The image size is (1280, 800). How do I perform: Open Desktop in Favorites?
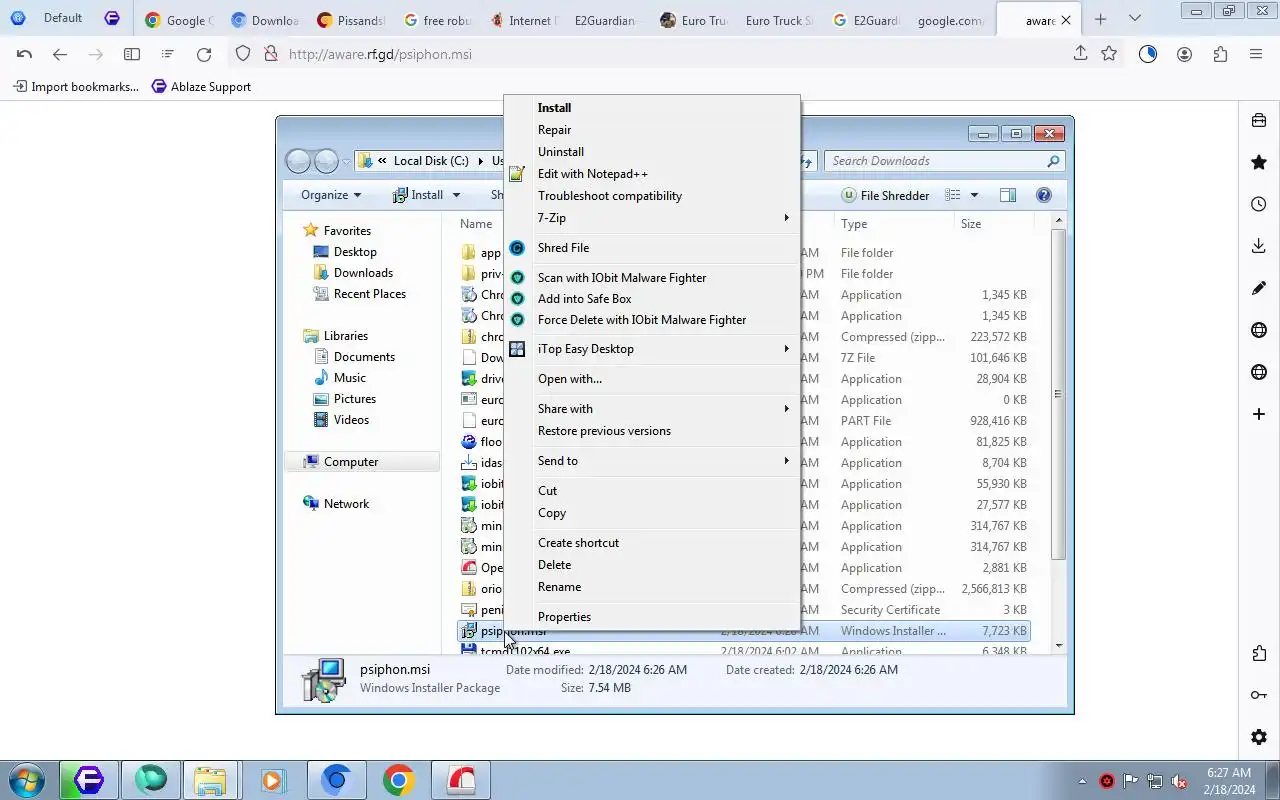(355, 252)
